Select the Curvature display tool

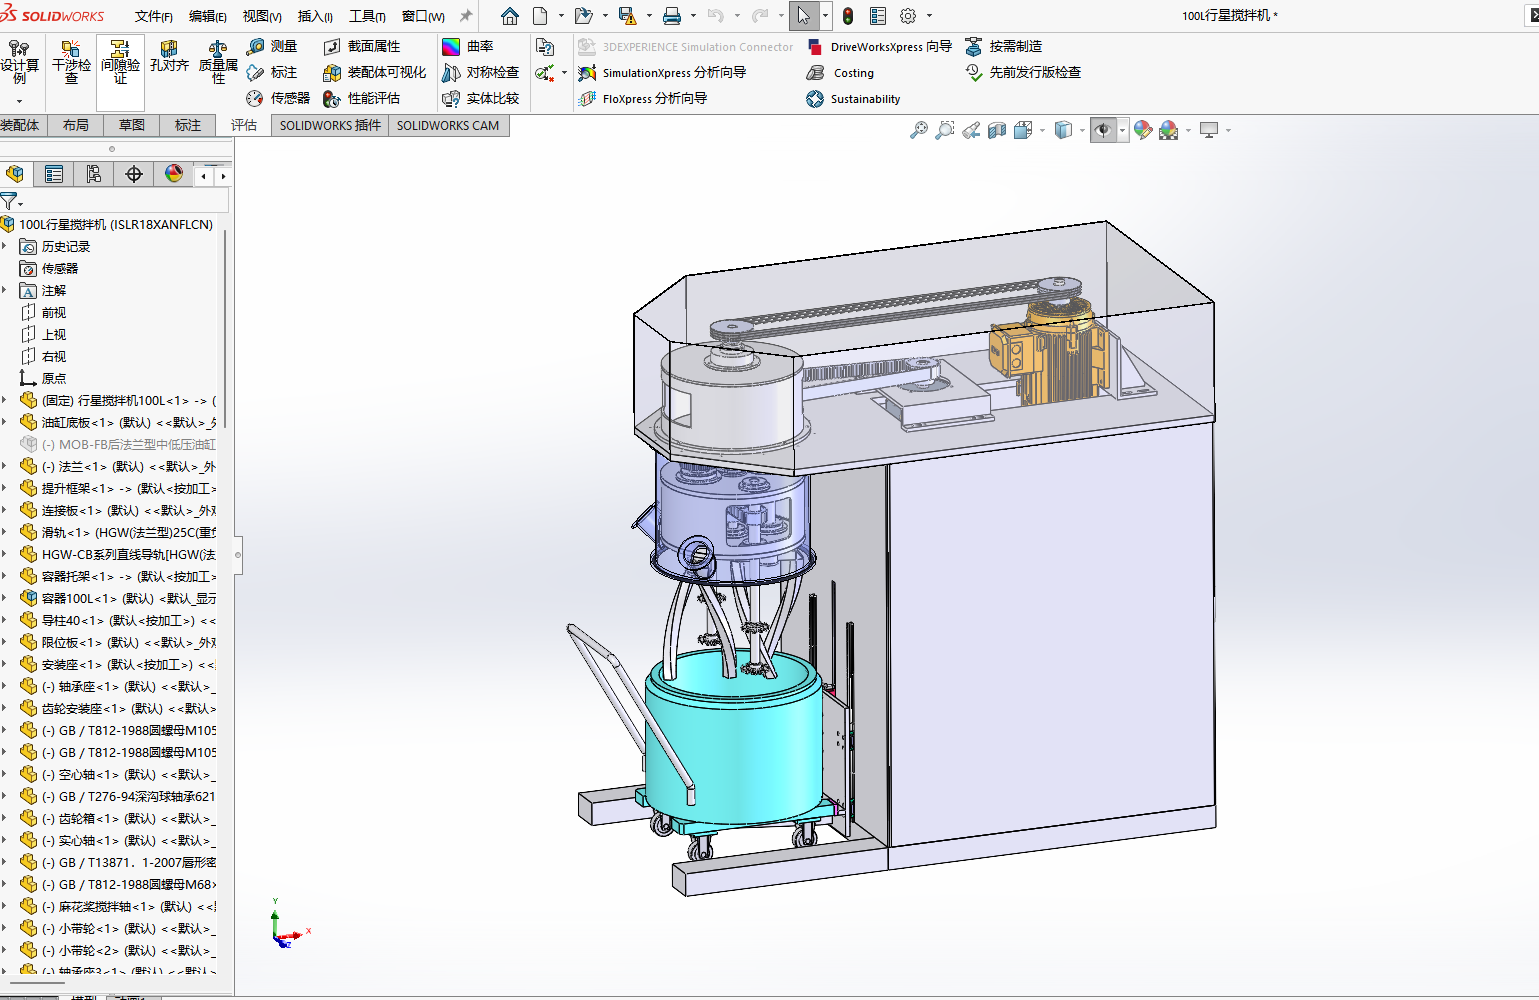click(468, 46)
